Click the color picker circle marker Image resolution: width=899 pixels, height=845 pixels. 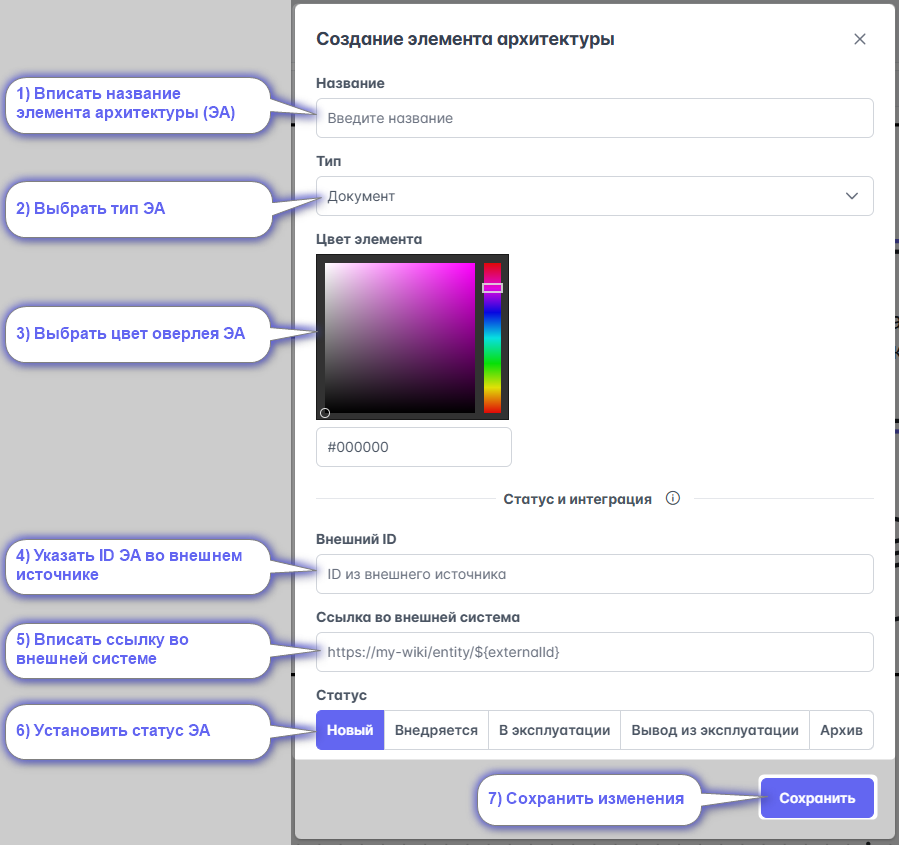[x=325, y=413]
